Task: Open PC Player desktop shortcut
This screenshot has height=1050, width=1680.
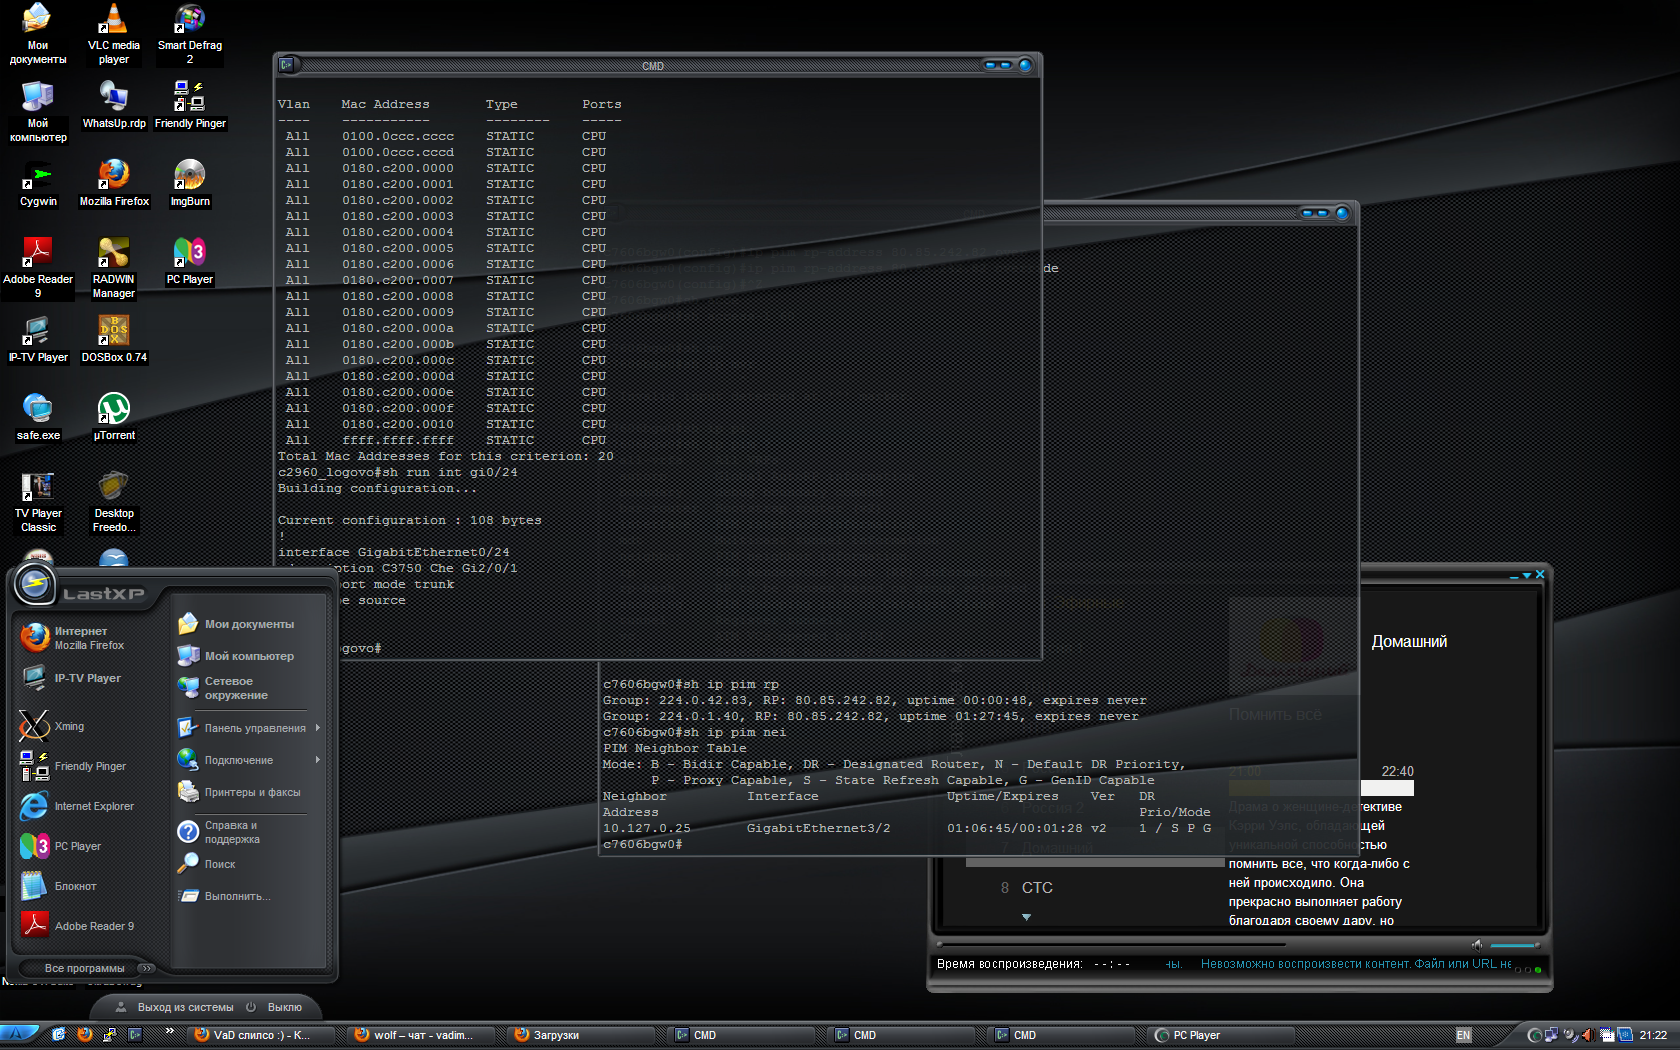Action: [x=190, y=261]
